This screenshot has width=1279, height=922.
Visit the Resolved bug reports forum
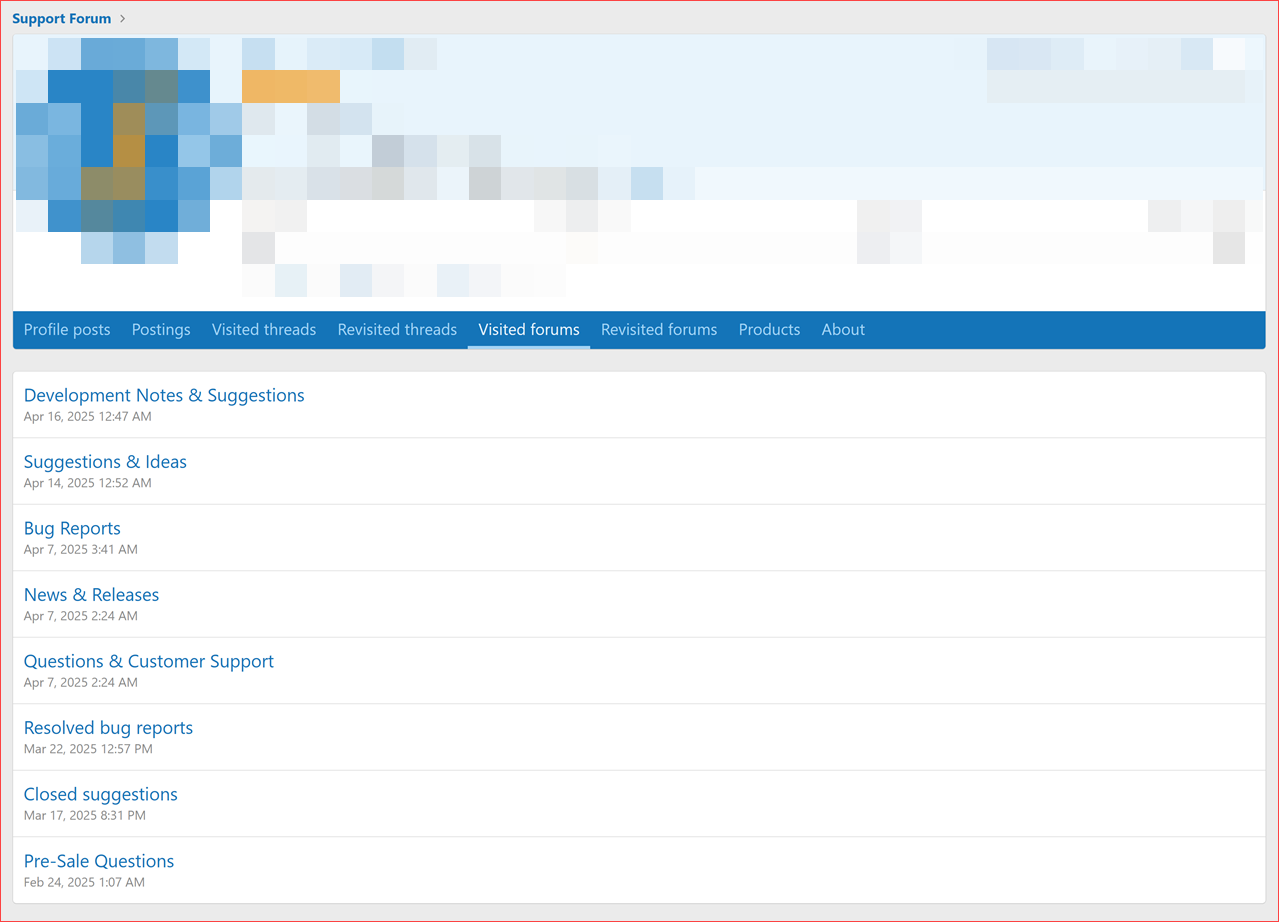pyautogui.click(x=107, y=728)
